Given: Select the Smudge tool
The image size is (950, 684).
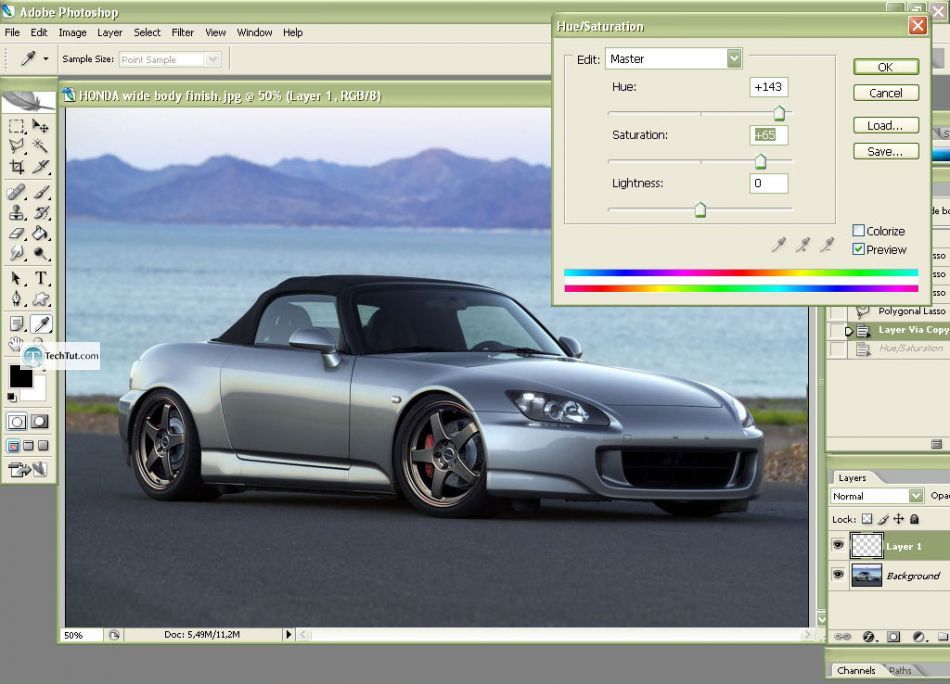Looking at the screenshot, I should (17, 253).
